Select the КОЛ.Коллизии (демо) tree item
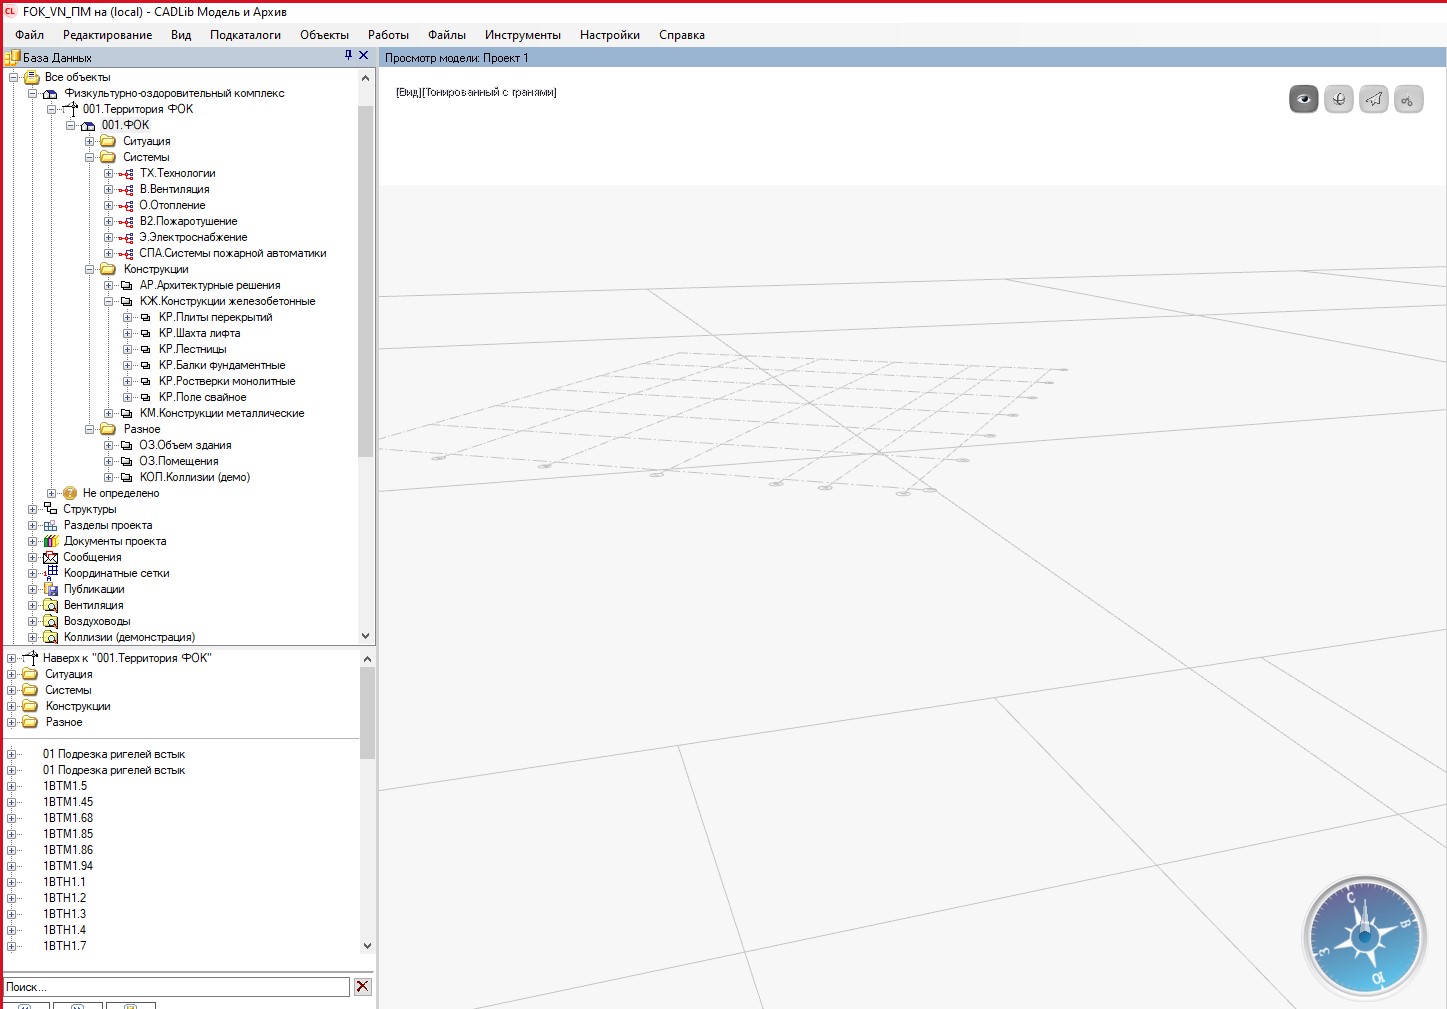The image size is (1447, 1009). (194, 477)
